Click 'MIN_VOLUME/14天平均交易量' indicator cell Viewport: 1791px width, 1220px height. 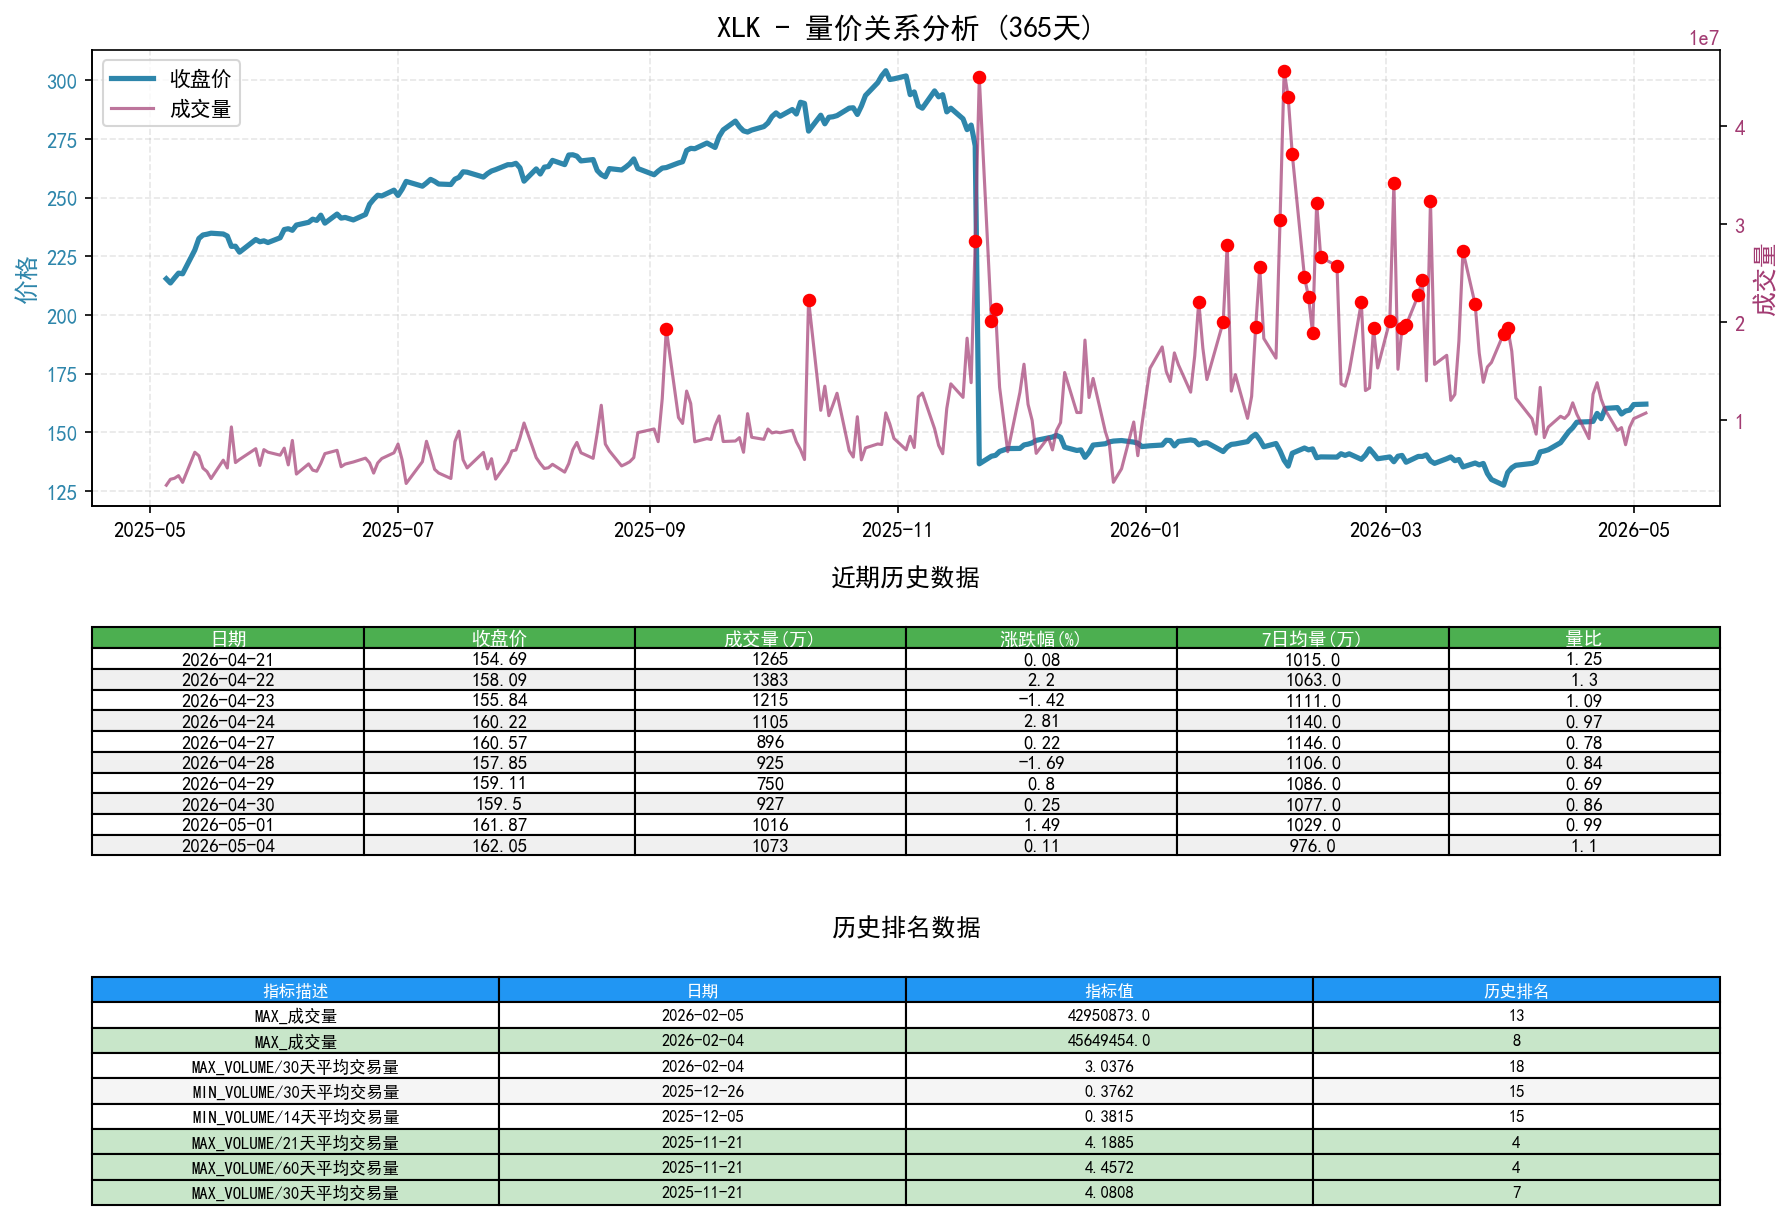point(295,1116)
